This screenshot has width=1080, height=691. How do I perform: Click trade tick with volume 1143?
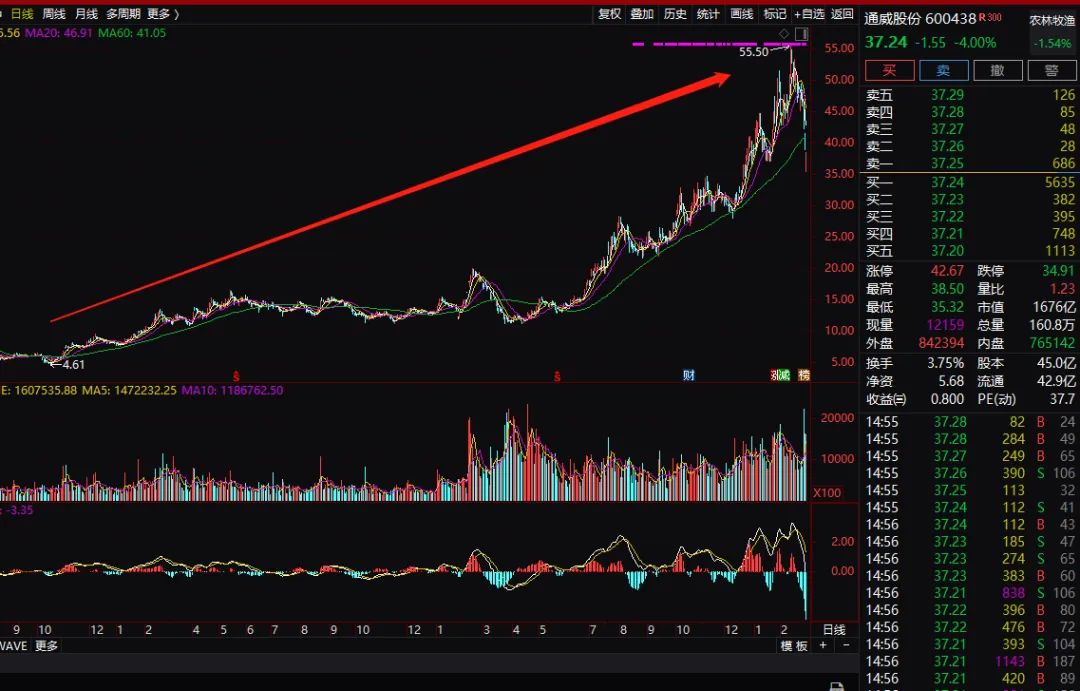(970, 661)
